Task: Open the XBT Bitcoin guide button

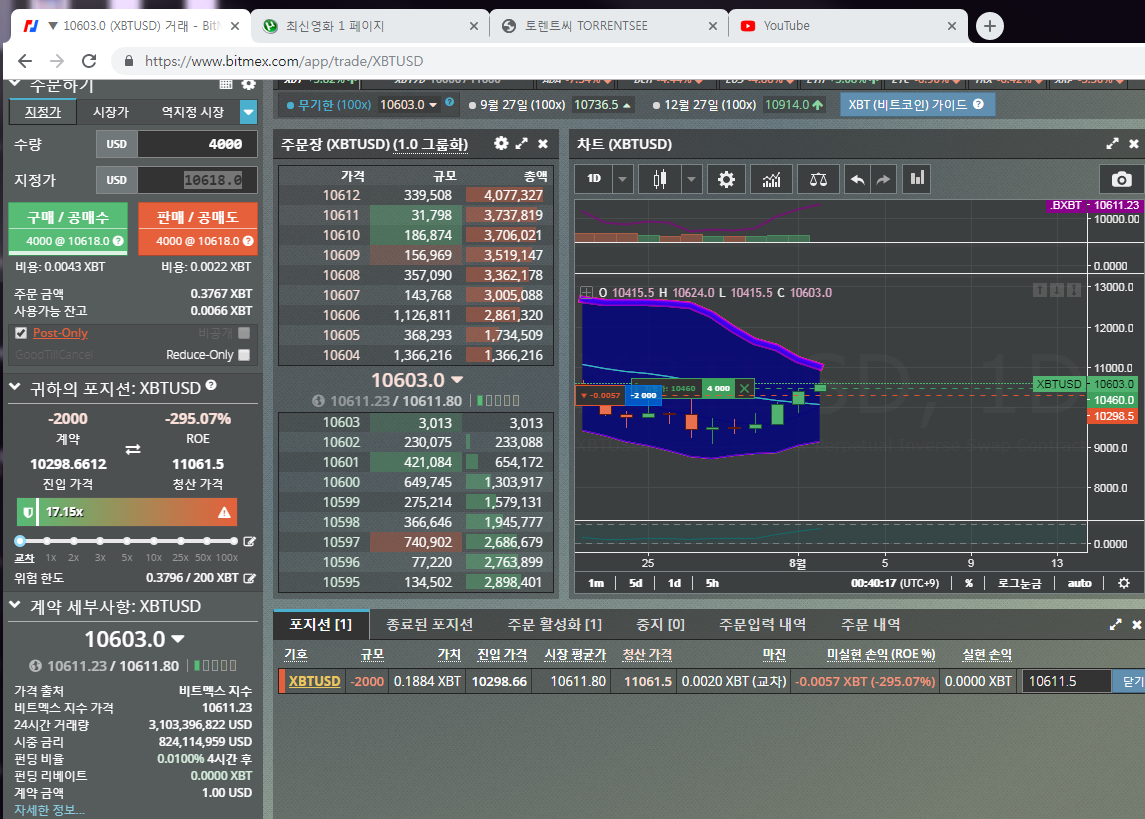Action: pyautogui.click(x=917, y=104)
